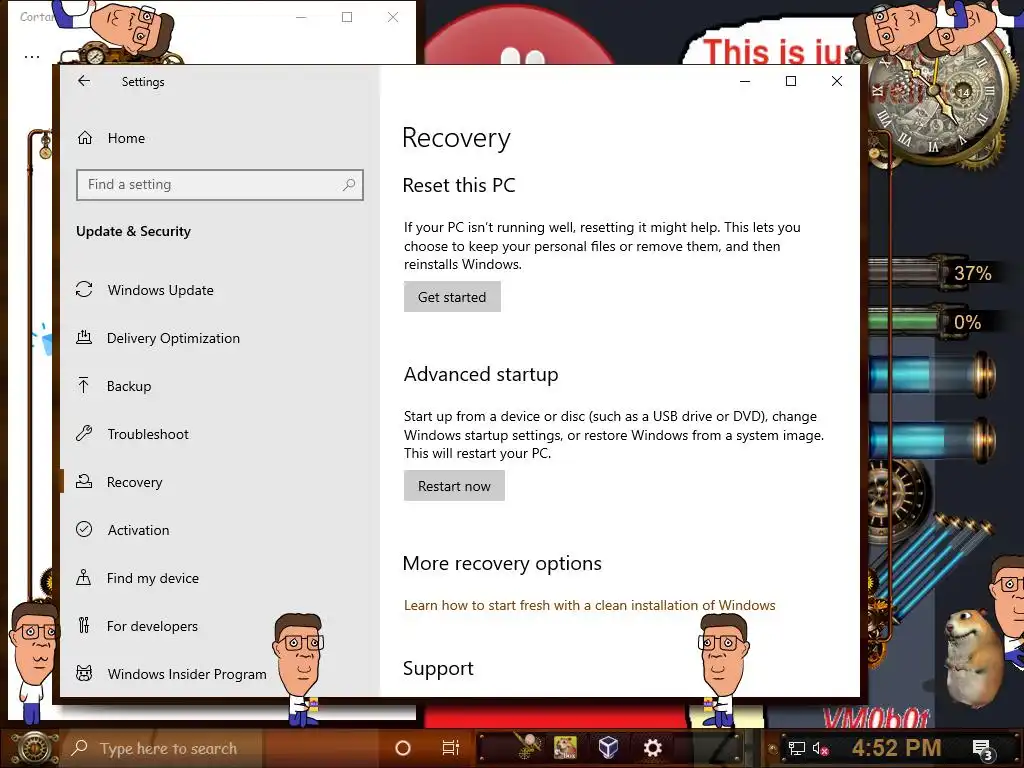Click the For developers tools icon

coord(84,626)
